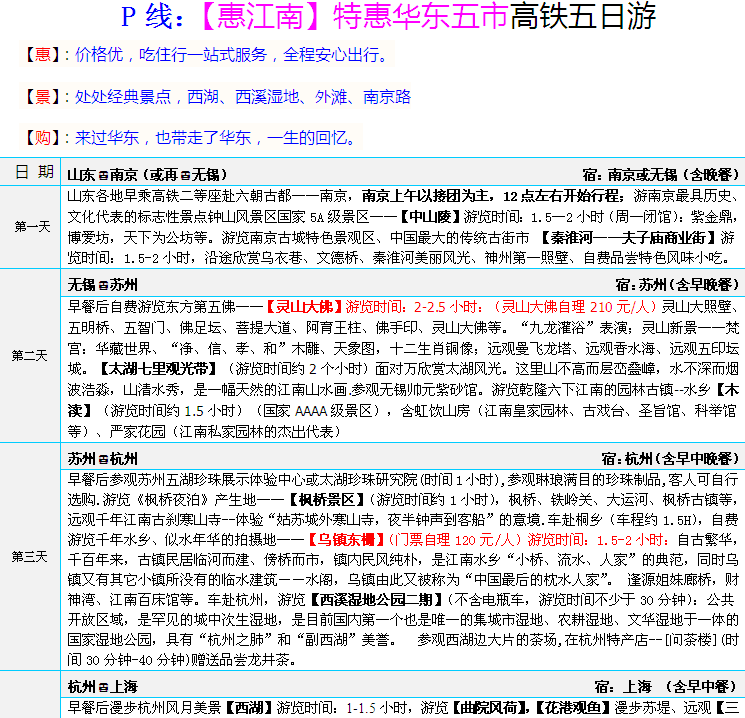Click the red 【购】 bullet label
Viewport: 745px width, 718px height.
tap(40, 138)
